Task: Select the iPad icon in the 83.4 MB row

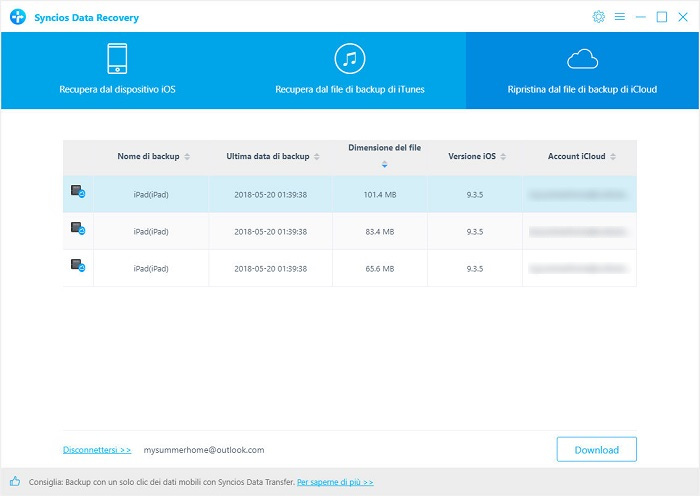Action: click(x=78, y=229)
